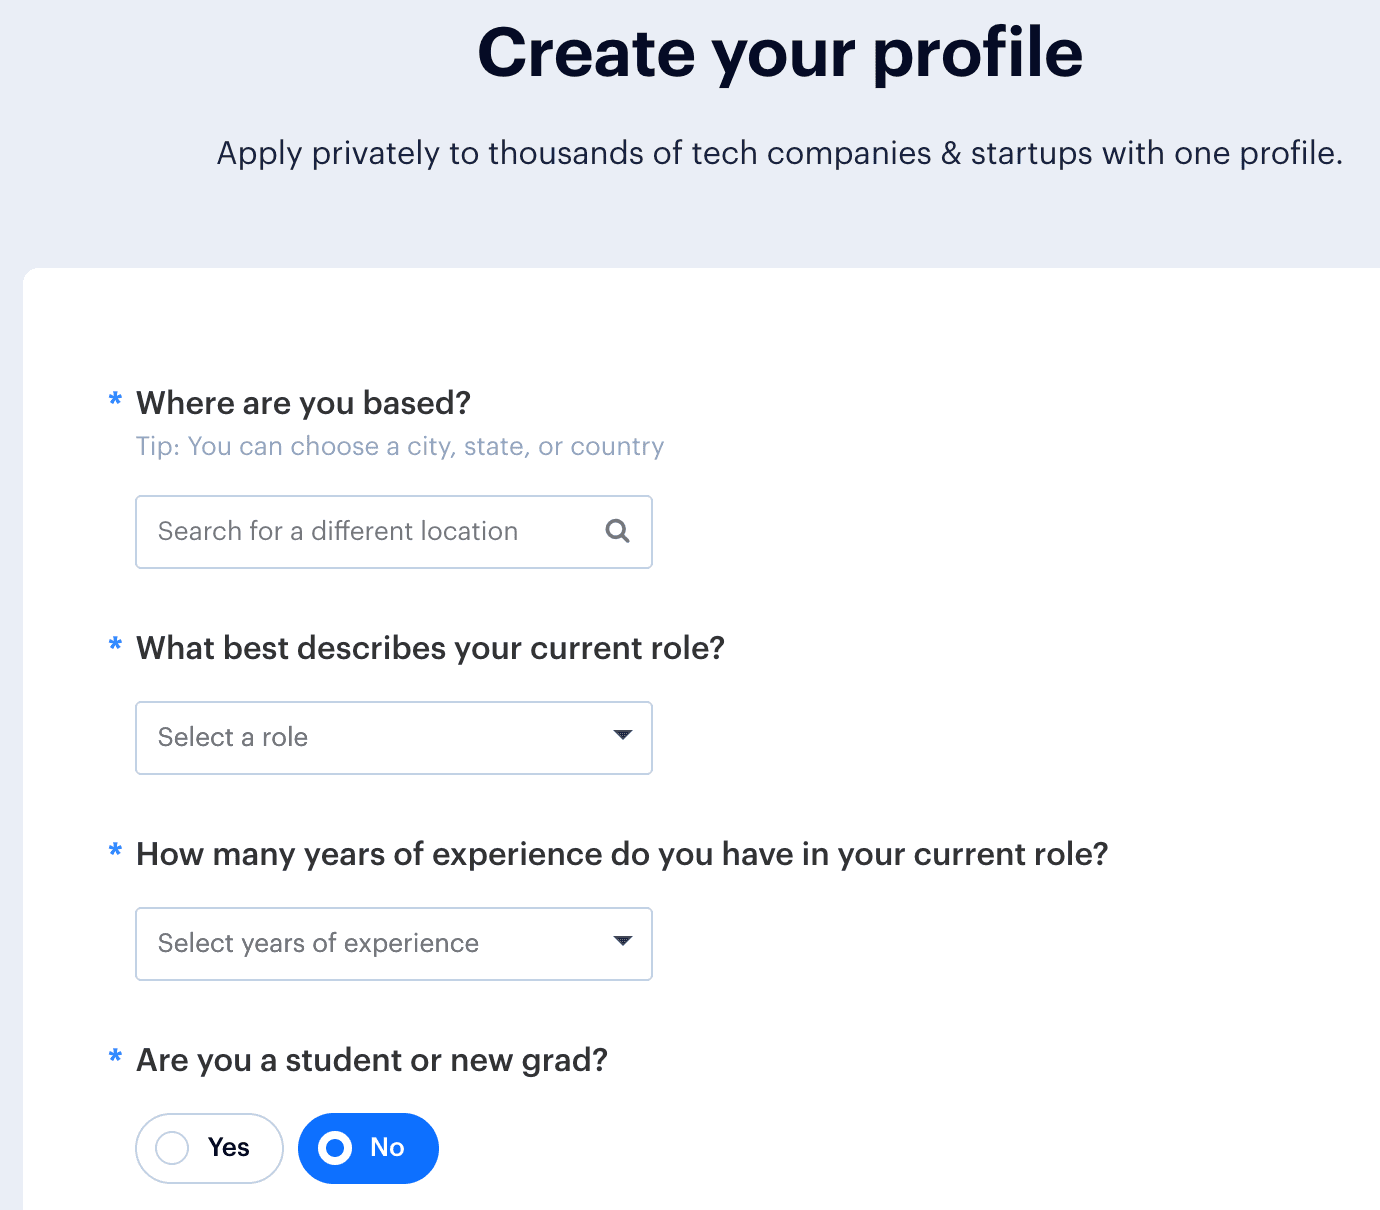Choose the "No" student option button
The height and width of the screenshot is (1210, 1380).
368,1148
